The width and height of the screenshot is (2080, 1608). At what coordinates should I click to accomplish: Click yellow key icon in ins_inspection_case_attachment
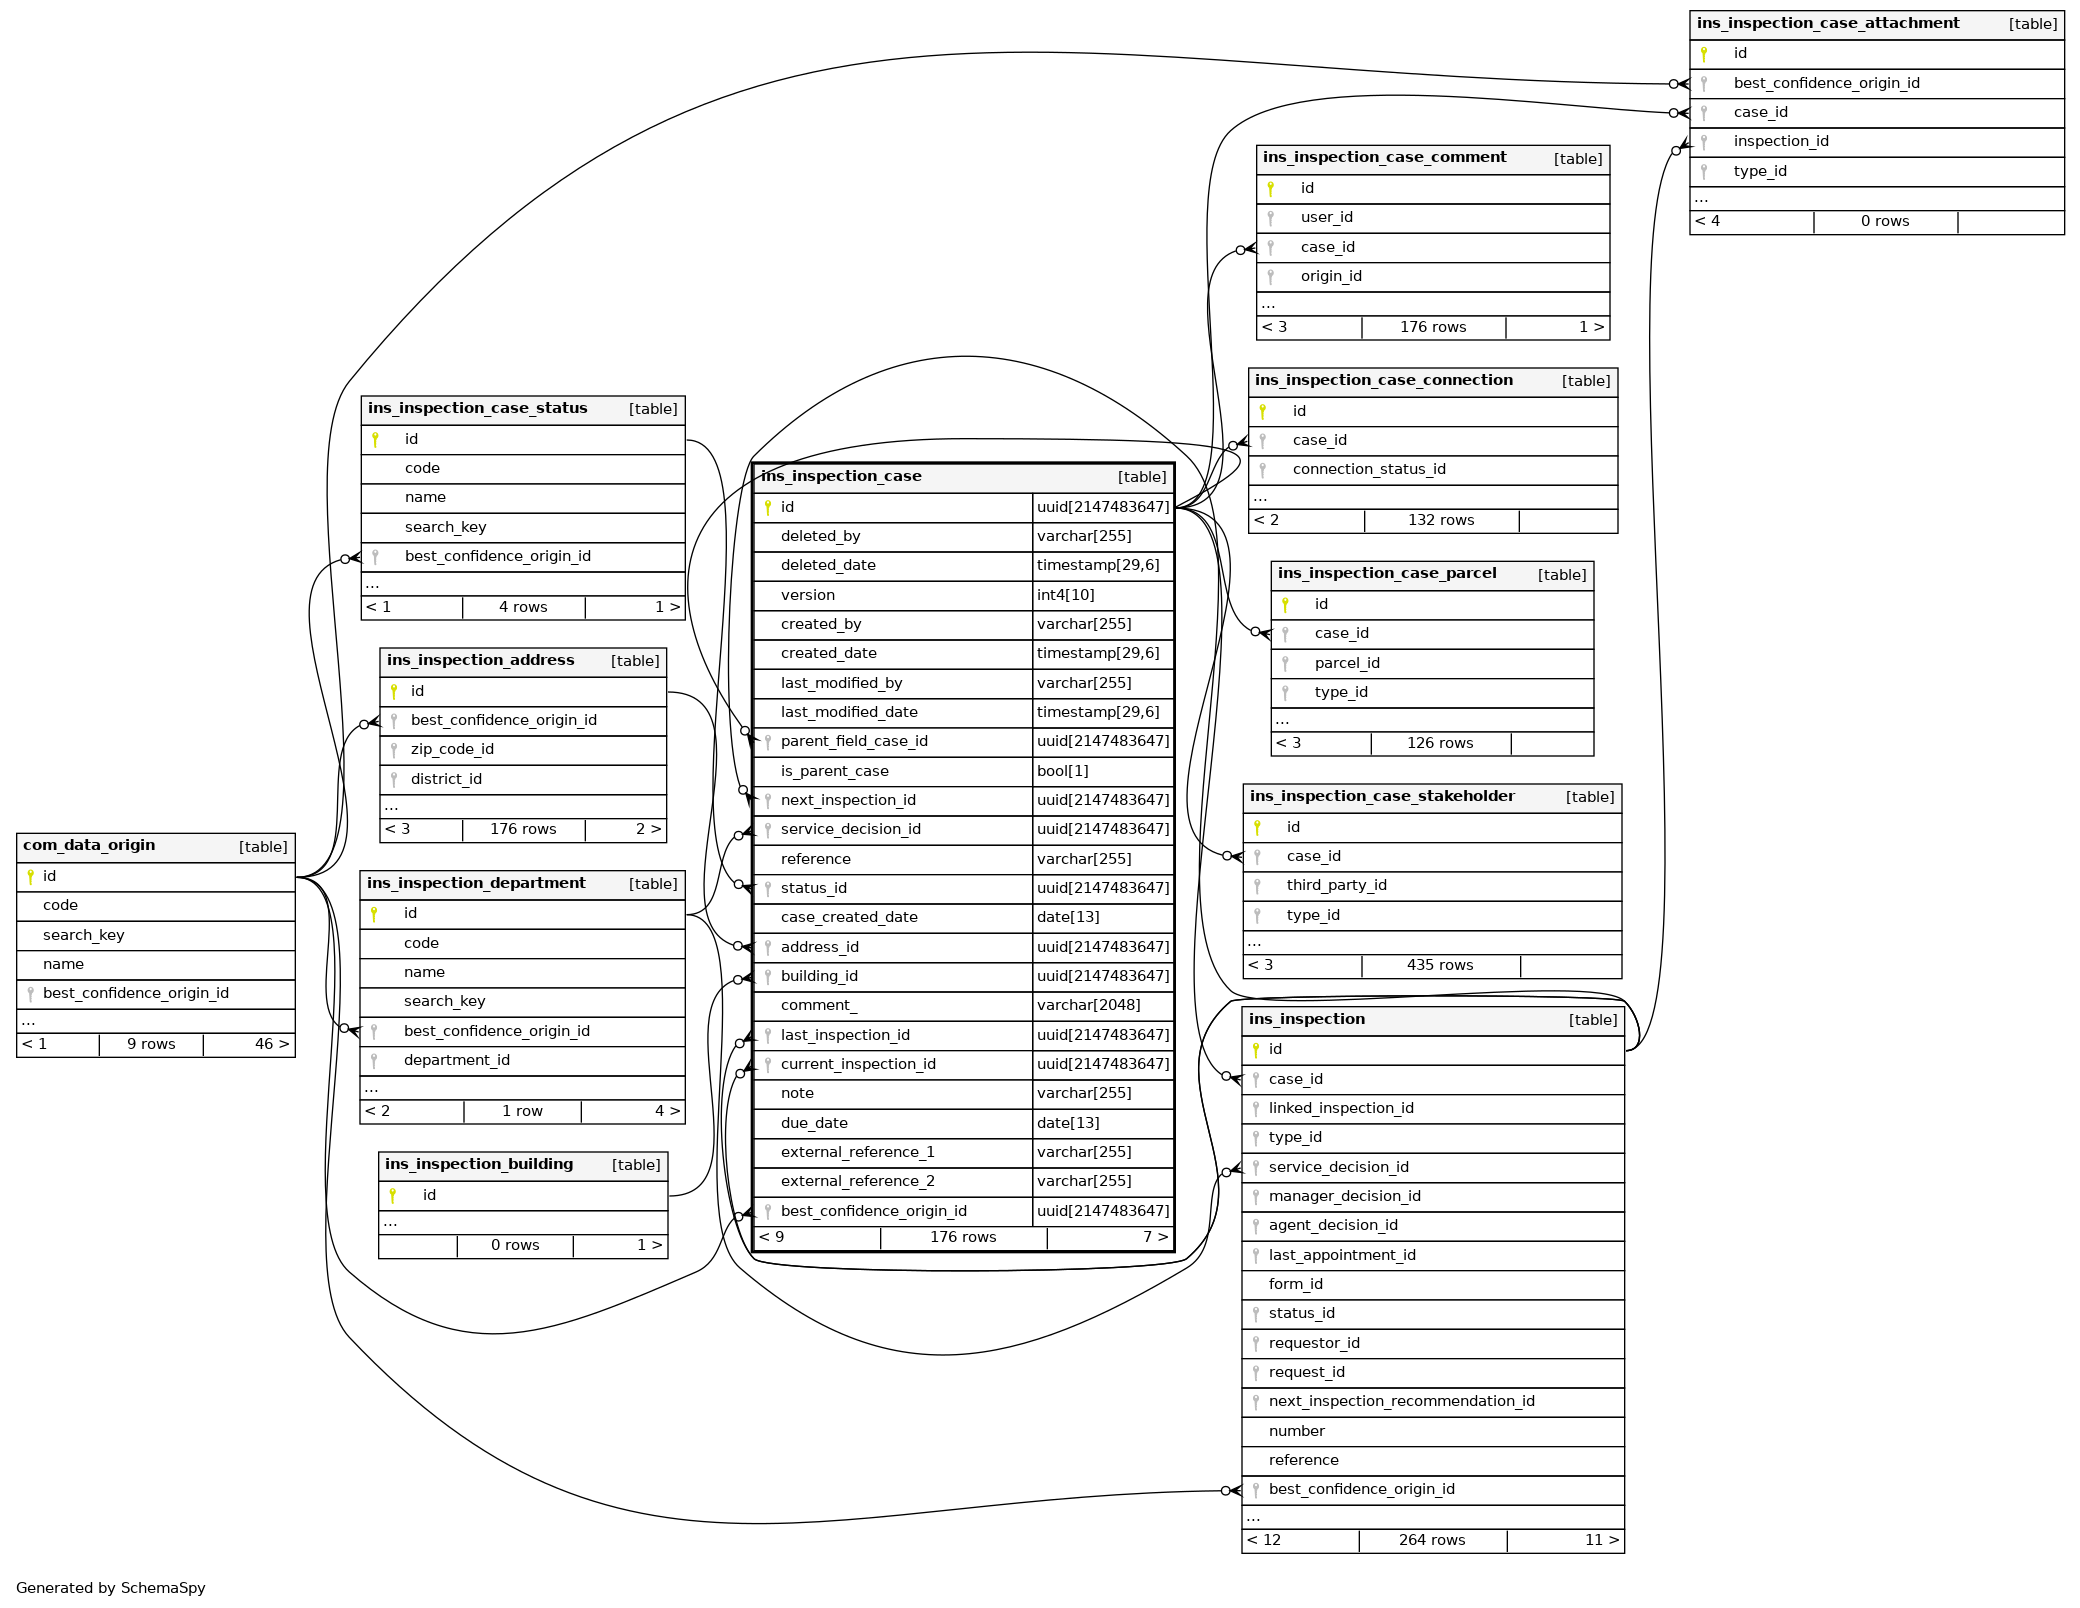1704,54
